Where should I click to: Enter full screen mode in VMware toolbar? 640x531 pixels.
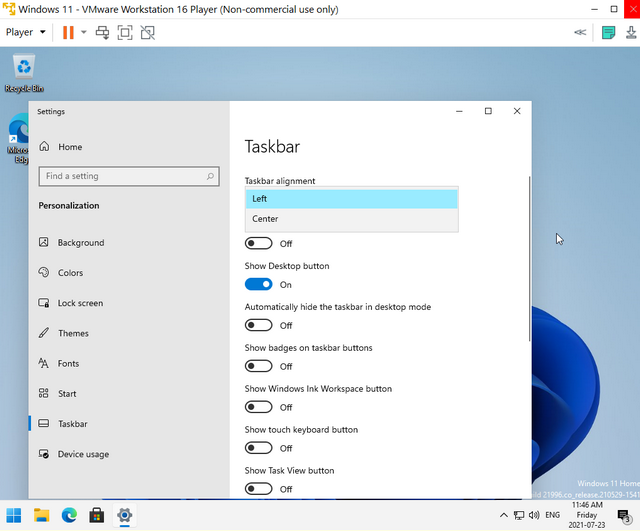click(x=125, y=33)
